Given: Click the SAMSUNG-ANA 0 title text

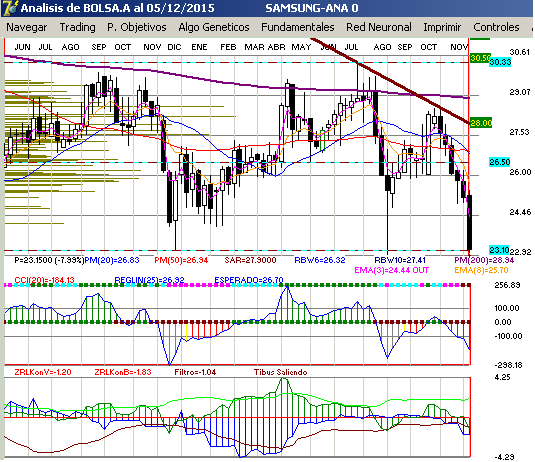Looking at the screenshot, I should click(x=312, y=8).
